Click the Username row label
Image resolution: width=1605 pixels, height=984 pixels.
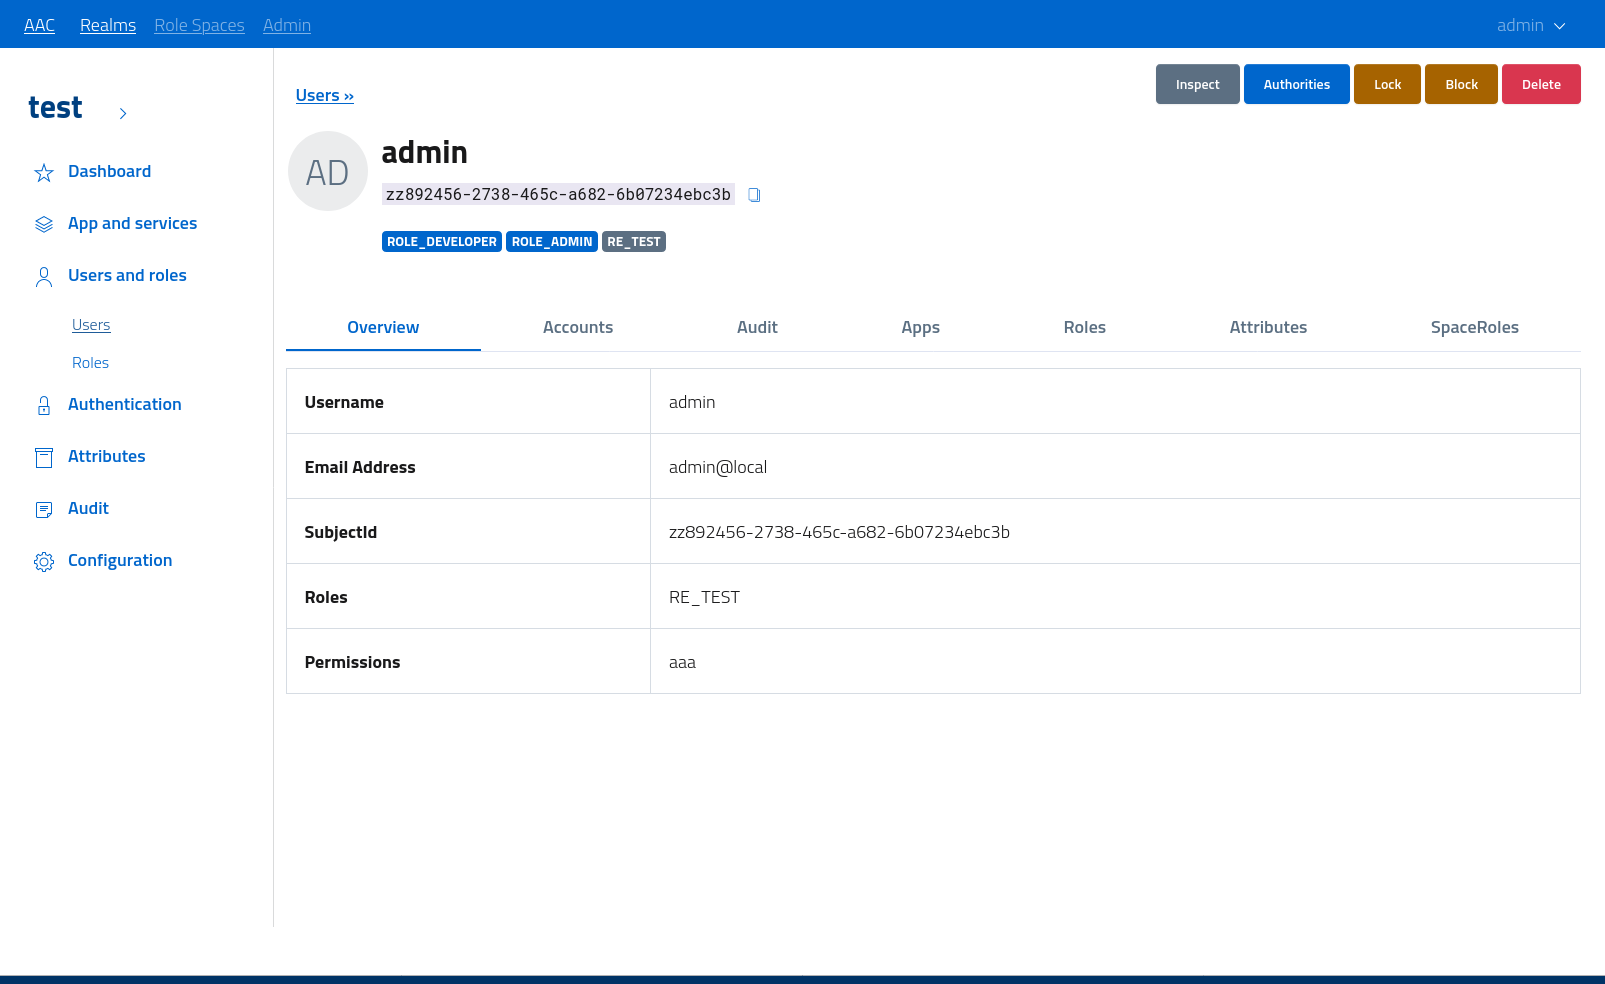(344, 402)
